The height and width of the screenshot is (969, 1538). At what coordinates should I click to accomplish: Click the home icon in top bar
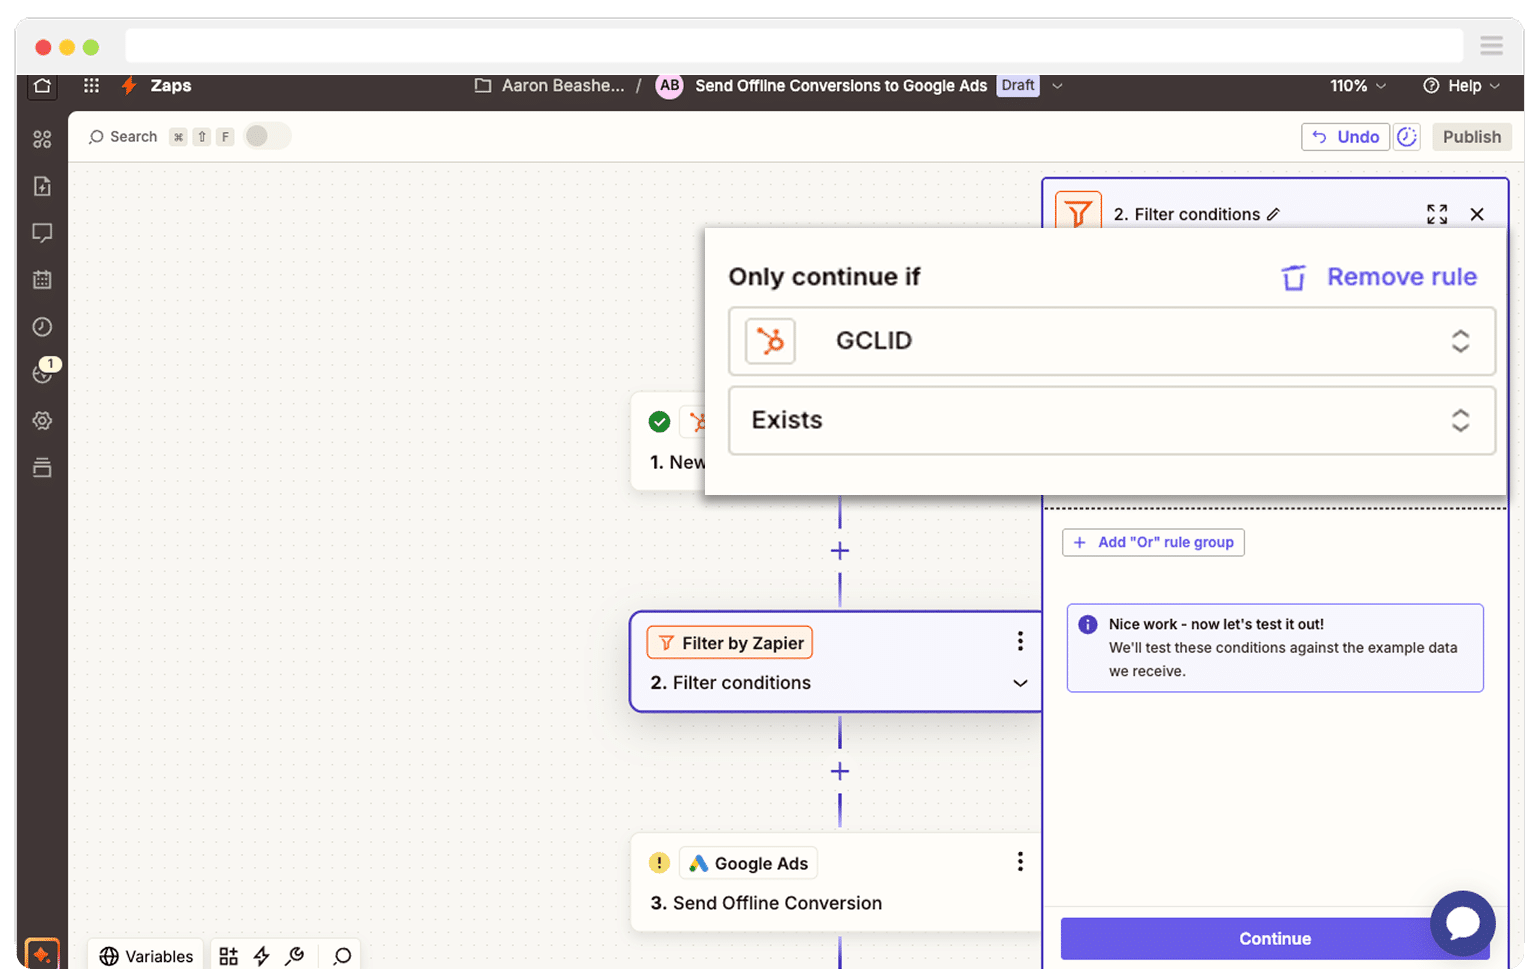pyautogui.click(x=42, y=86)
